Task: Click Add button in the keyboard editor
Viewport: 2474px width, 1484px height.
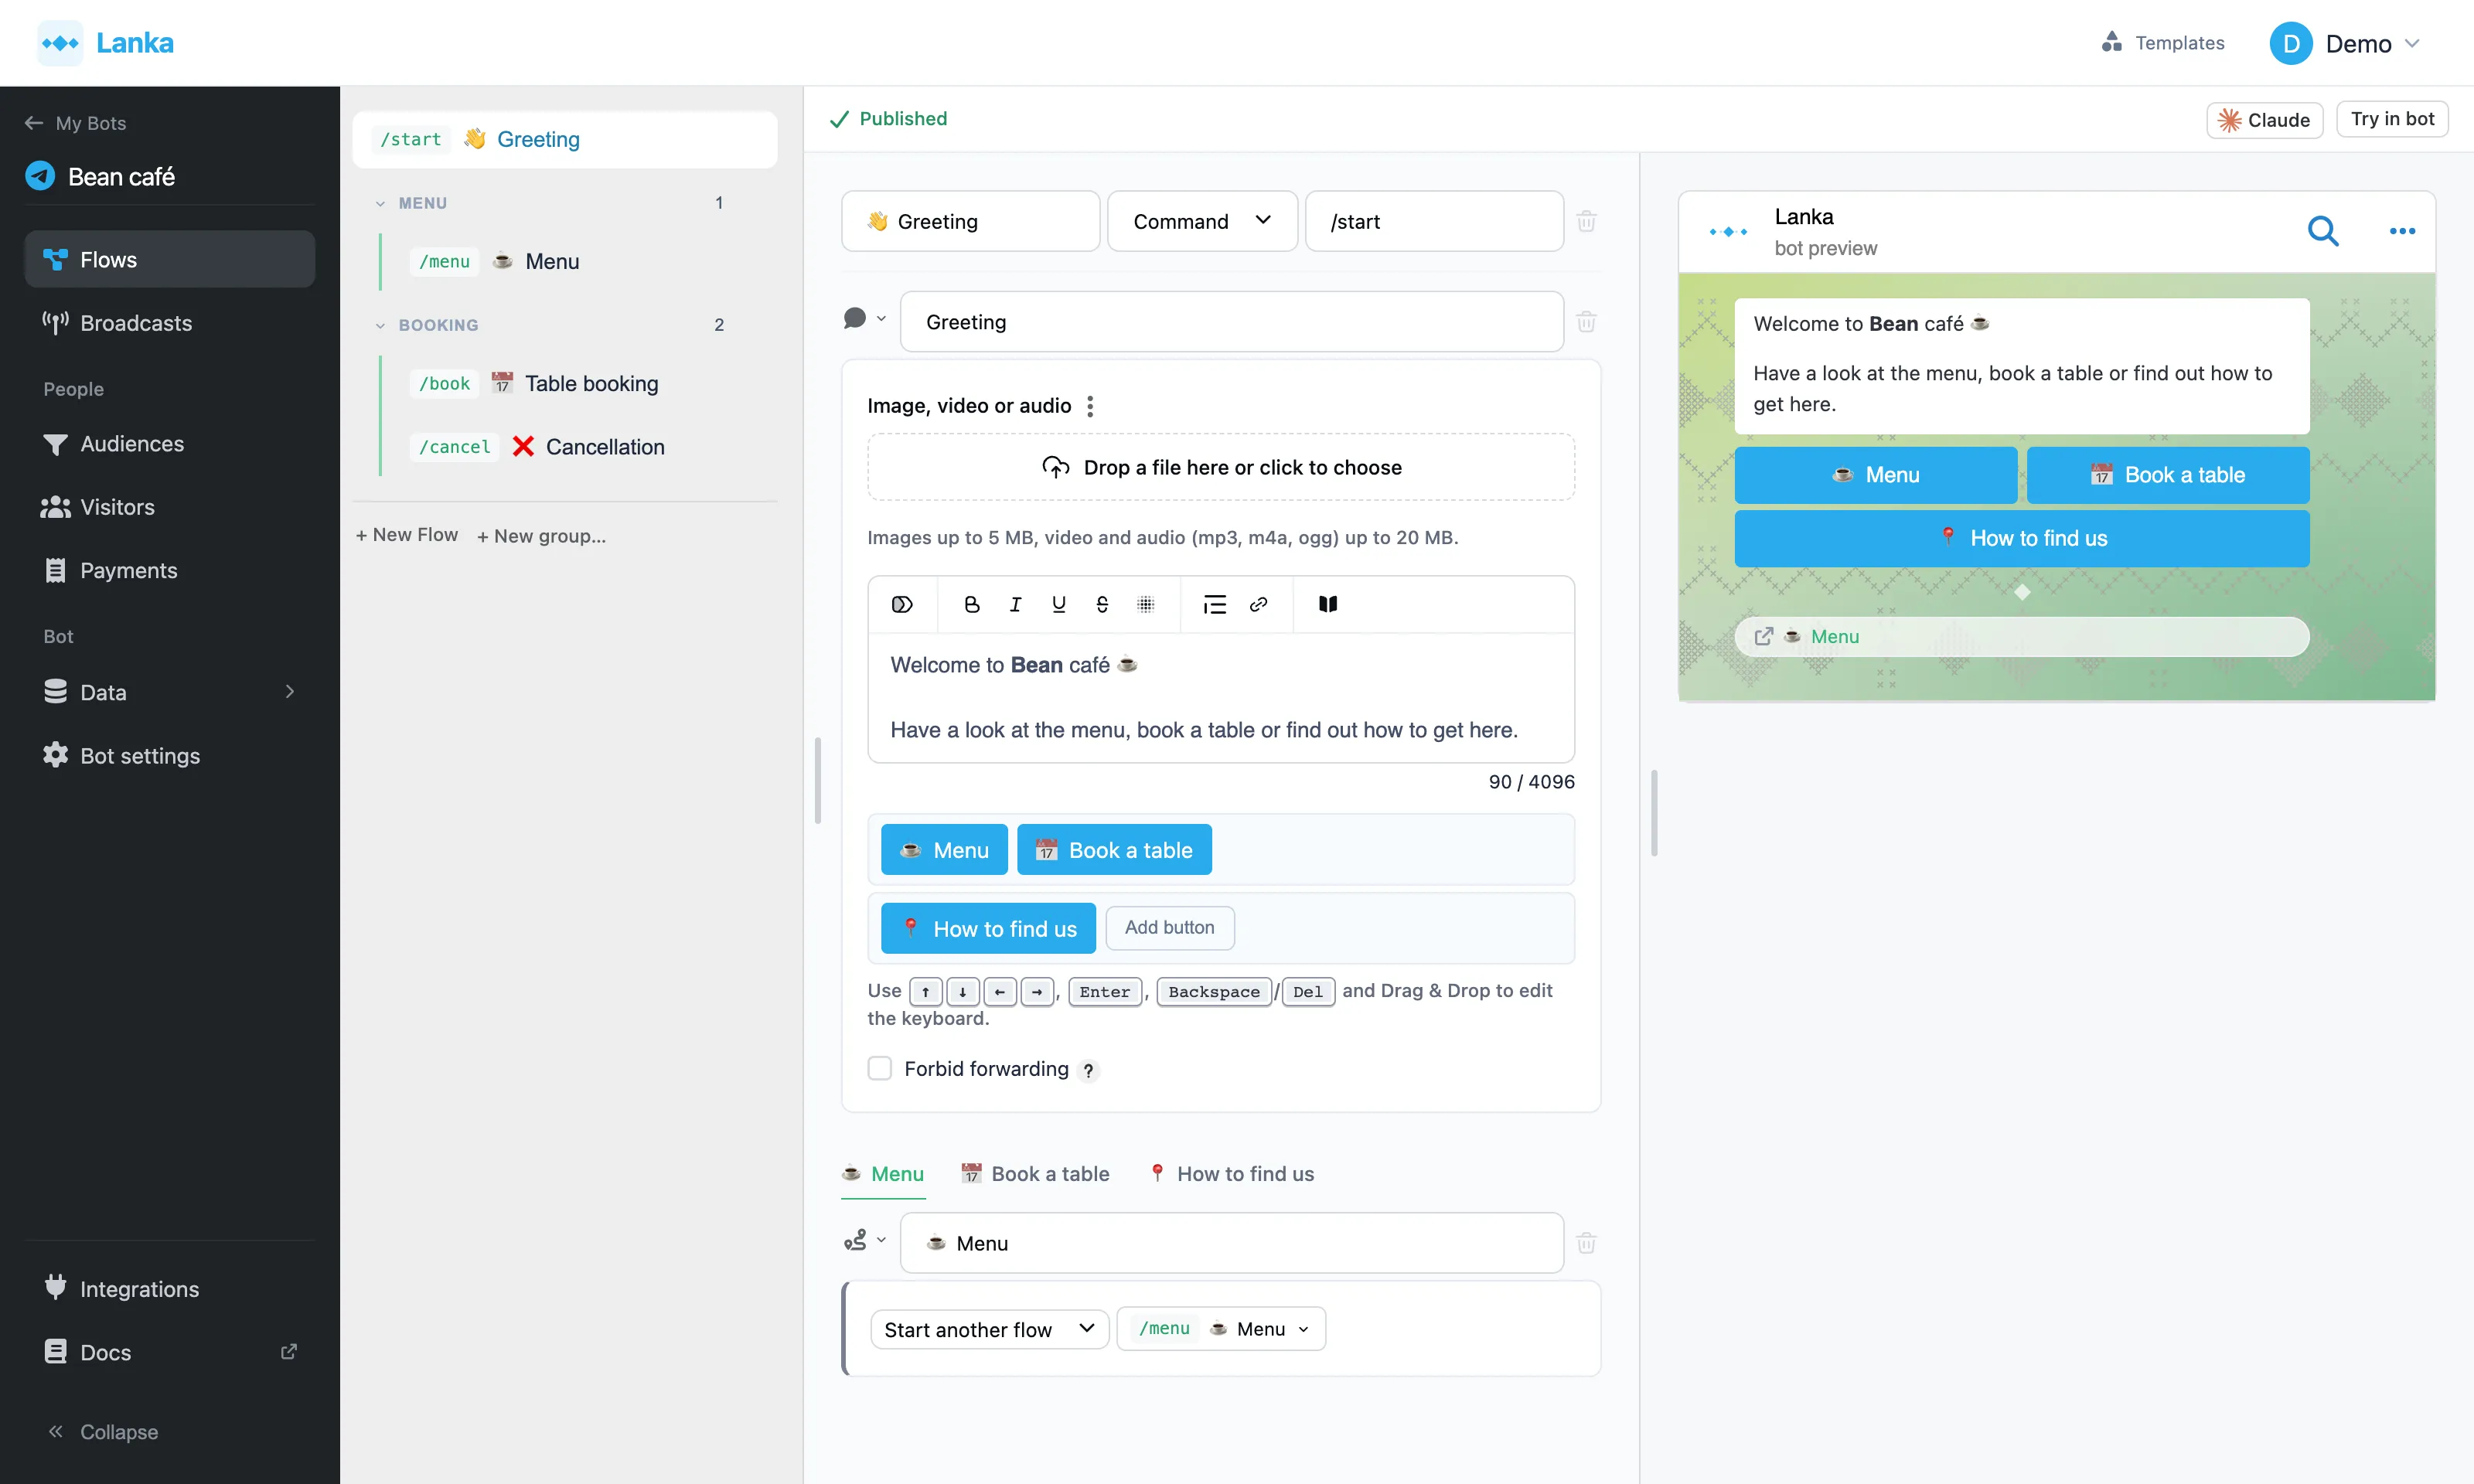Action: click(1170, 928)
